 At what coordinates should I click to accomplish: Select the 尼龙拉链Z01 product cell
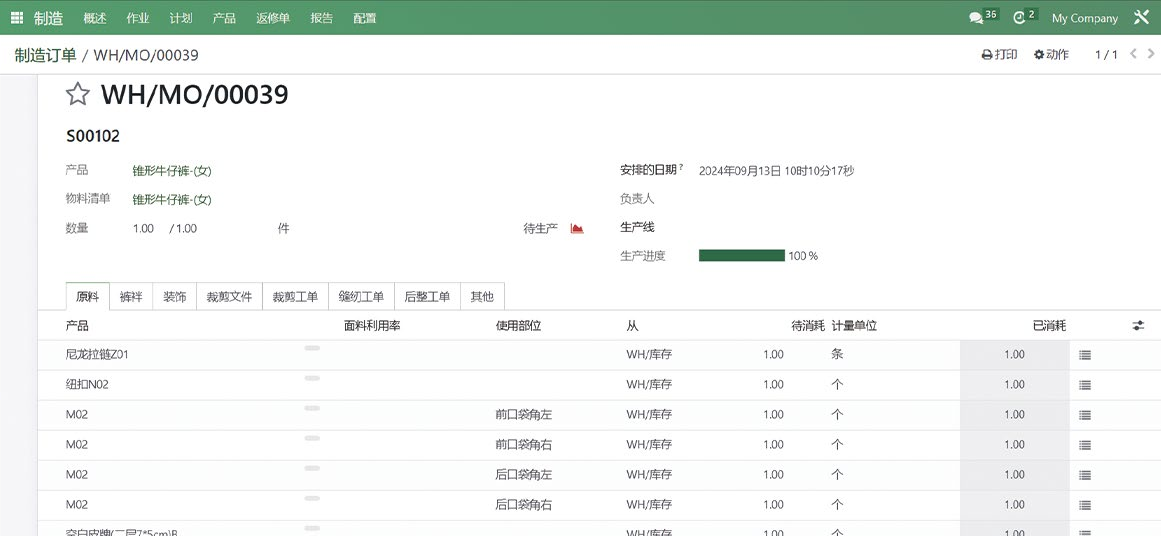(x=97, y=355)
